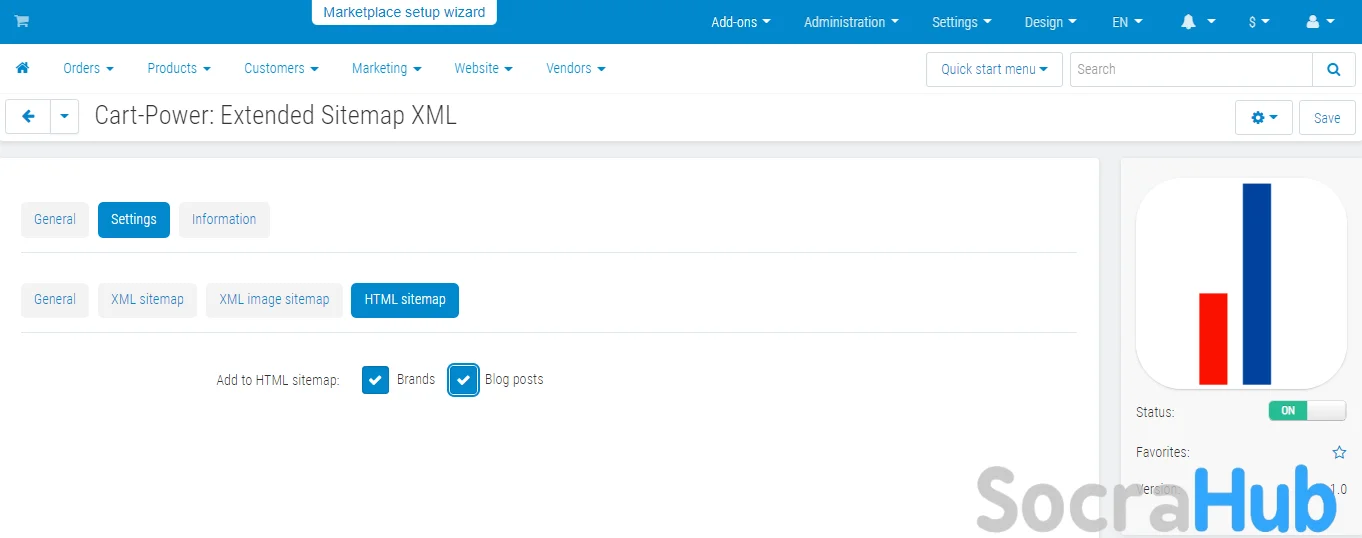This screenshot has width=1362, height=538.
Task: Select the lower General sub-tab
Action: pos(55,300)
